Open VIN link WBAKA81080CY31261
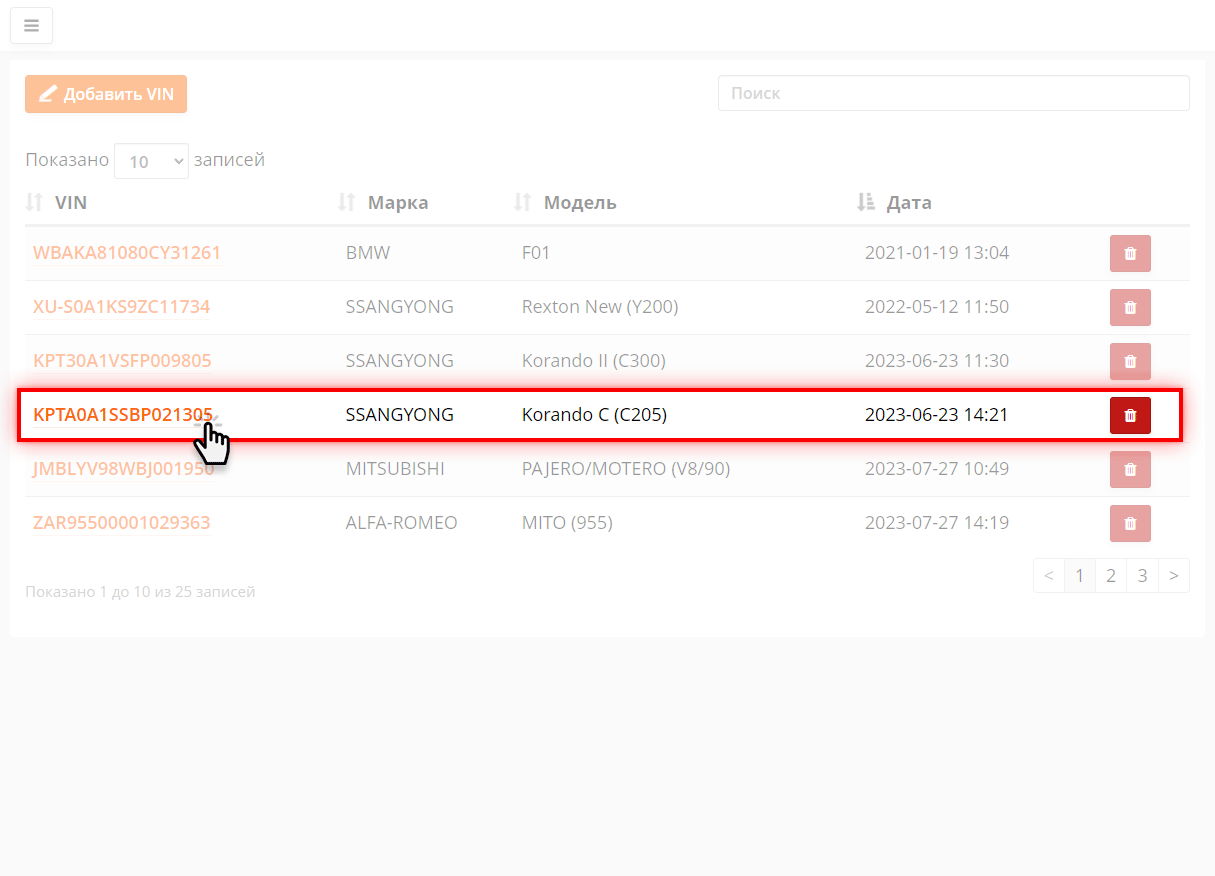 coord(127,254)
